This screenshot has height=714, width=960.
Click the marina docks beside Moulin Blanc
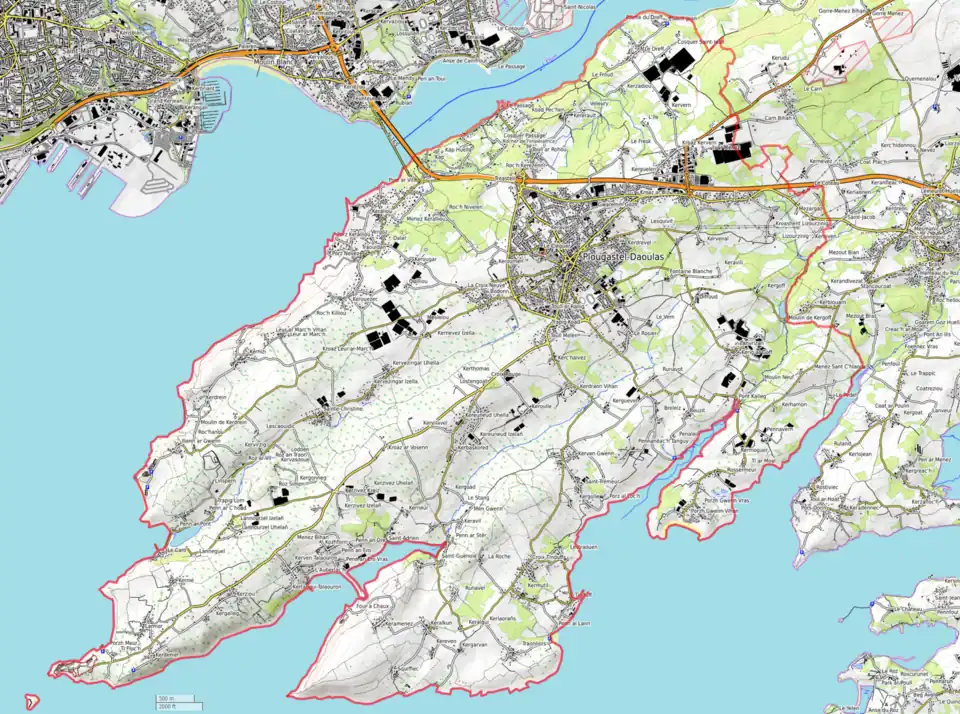tap(213, 95)
